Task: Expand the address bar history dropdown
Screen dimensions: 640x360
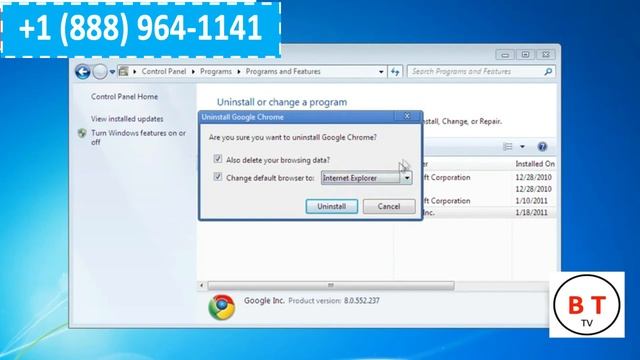Action: (381, 72)
